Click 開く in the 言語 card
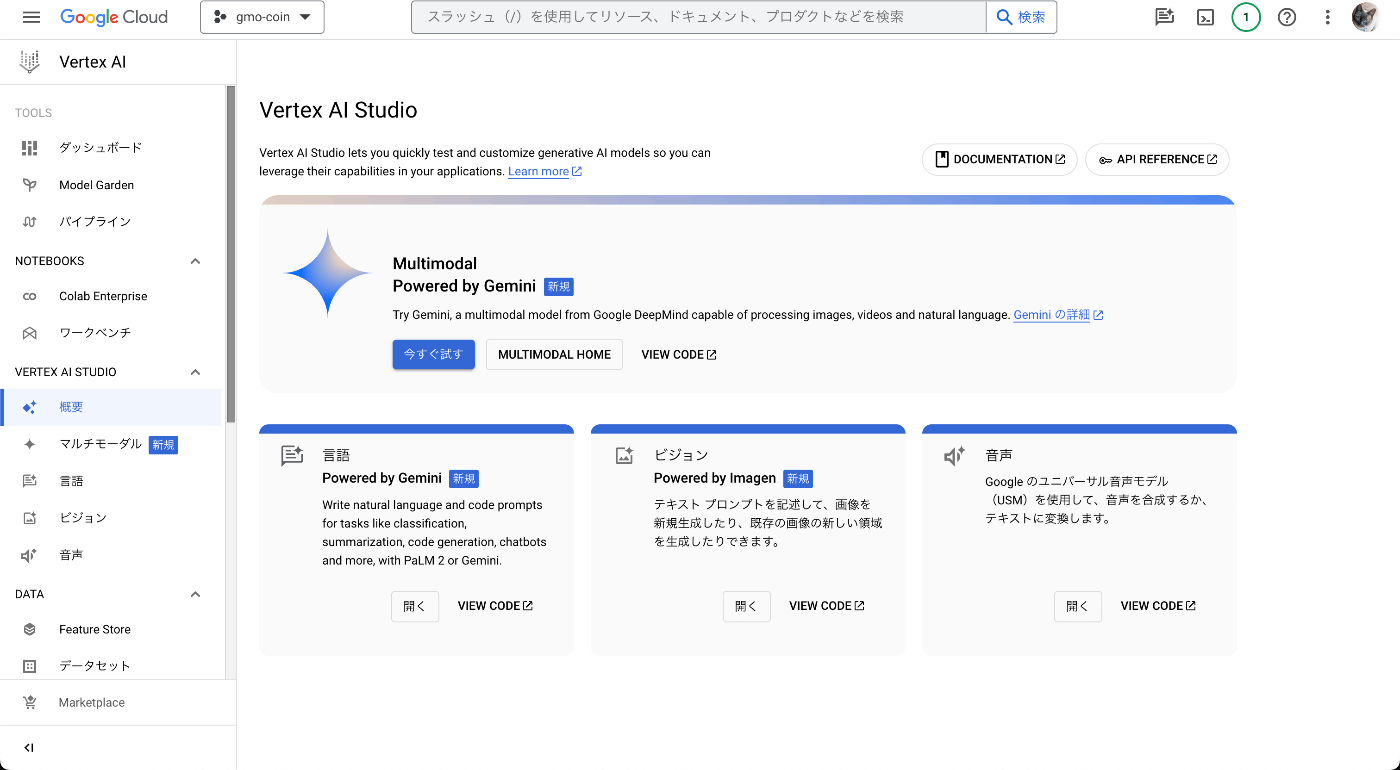Image resolution: width=1400 pixels, height=770 pixels. pos(415,606)
